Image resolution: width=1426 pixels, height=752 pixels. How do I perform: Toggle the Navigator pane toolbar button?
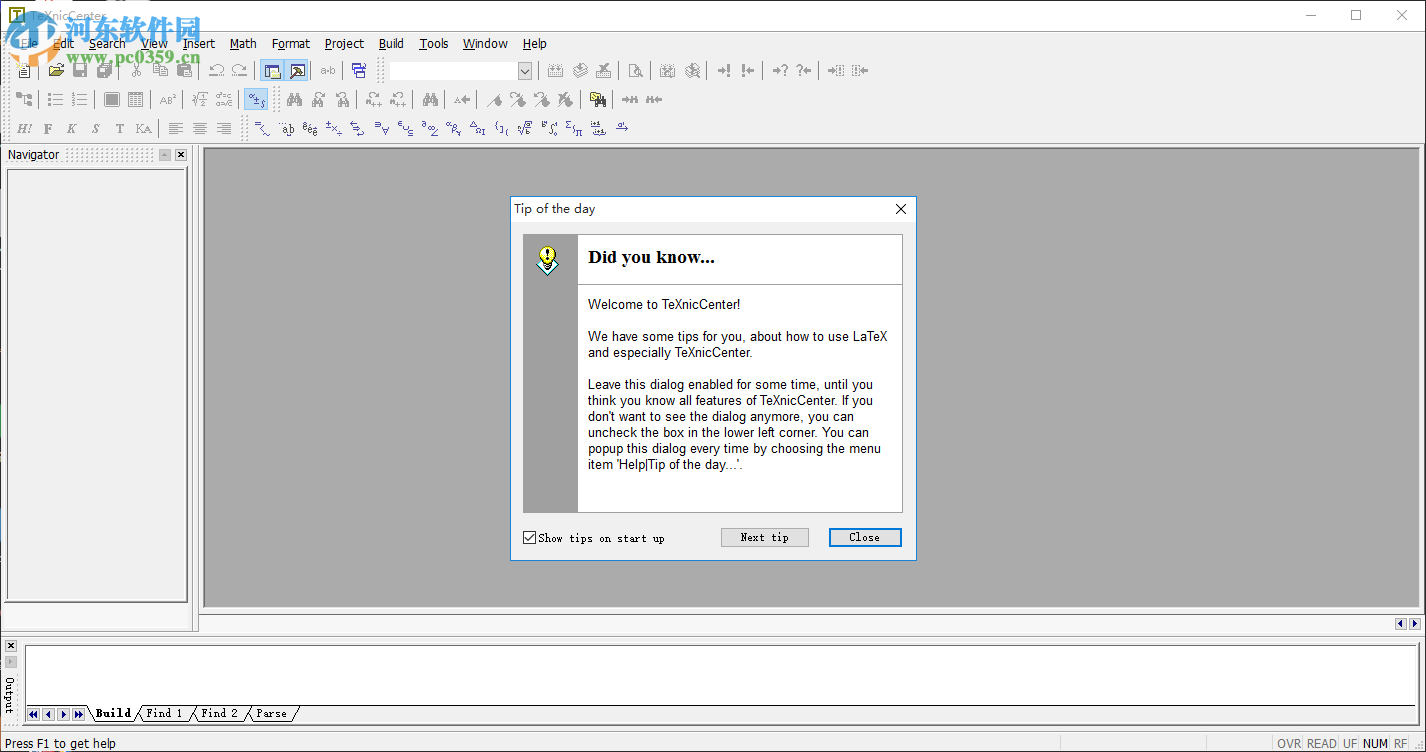pos(272,71)
